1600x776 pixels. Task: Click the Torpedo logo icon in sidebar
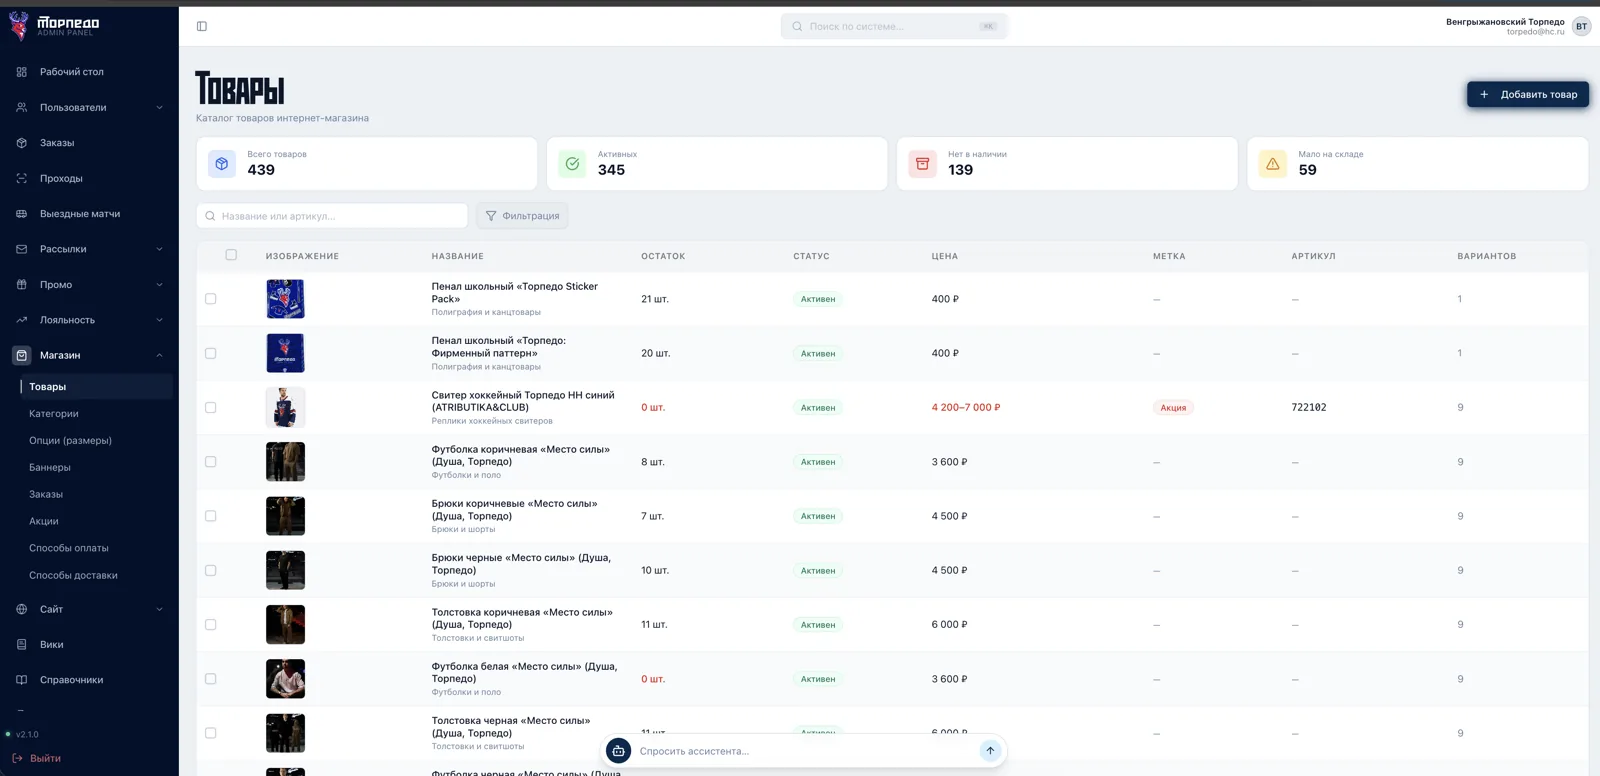[x=18, y=26]
